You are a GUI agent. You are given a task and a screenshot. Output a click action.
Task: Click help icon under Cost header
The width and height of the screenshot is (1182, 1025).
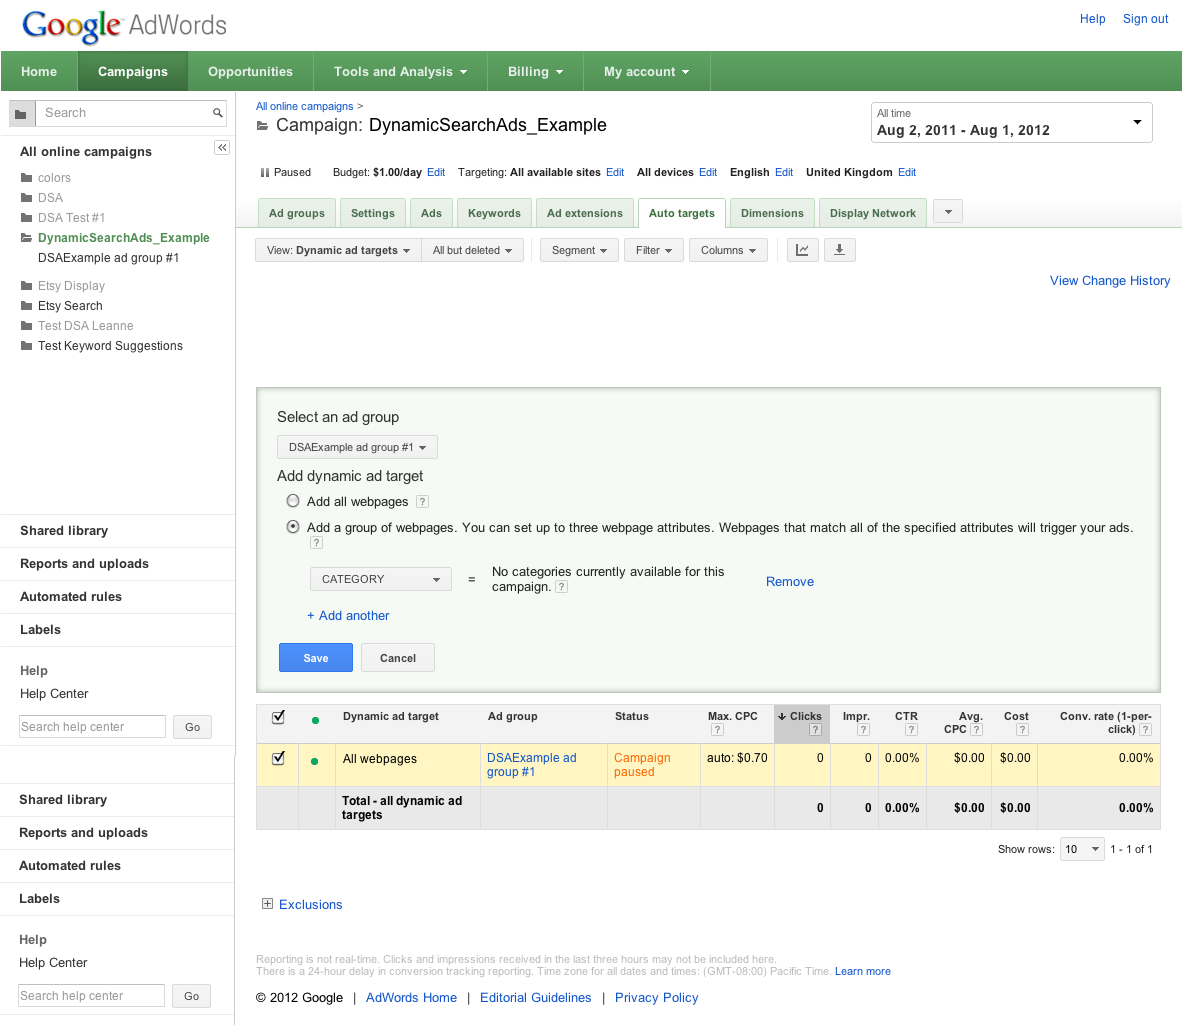click(1021, 730)
